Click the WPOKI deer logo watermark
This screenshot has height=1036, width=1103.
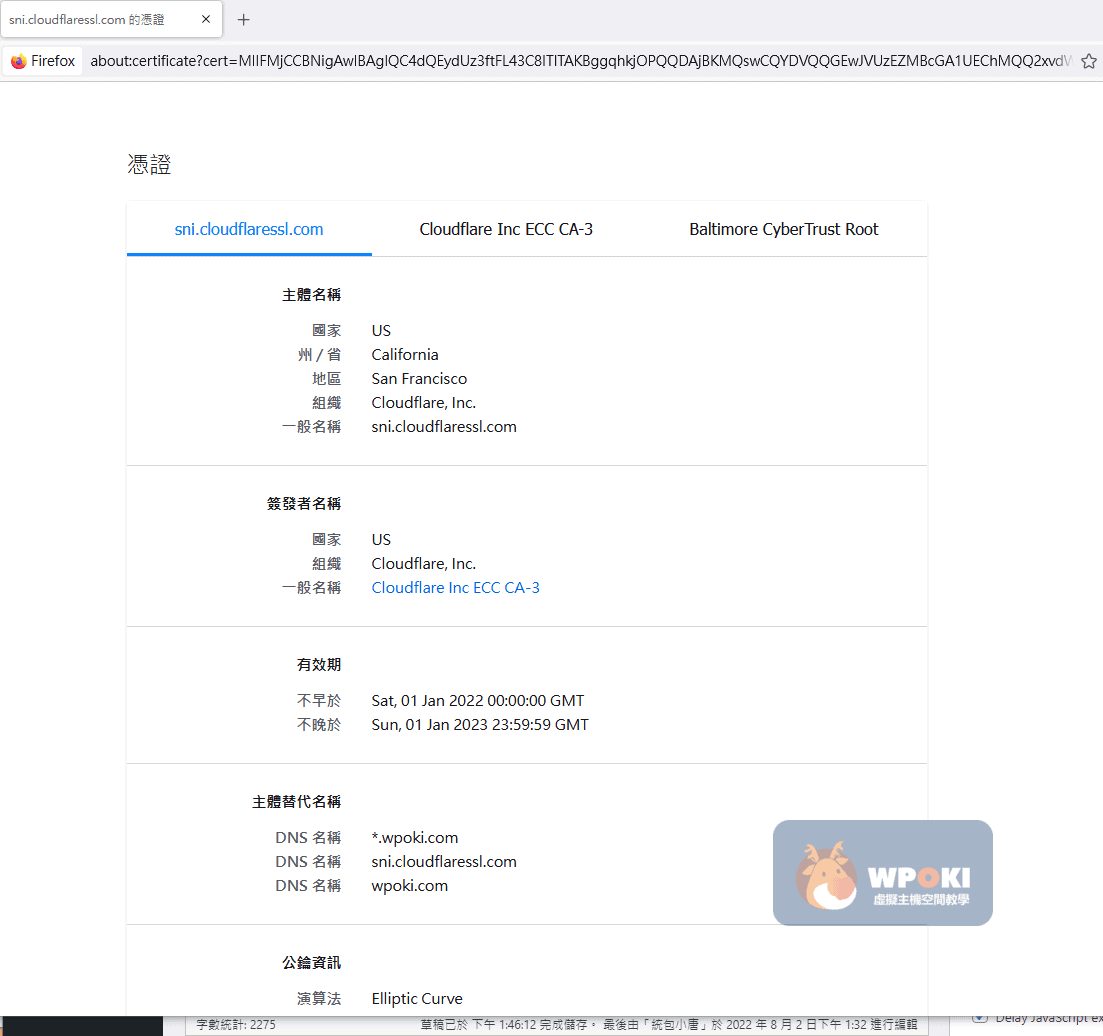(x=826, y=875)
